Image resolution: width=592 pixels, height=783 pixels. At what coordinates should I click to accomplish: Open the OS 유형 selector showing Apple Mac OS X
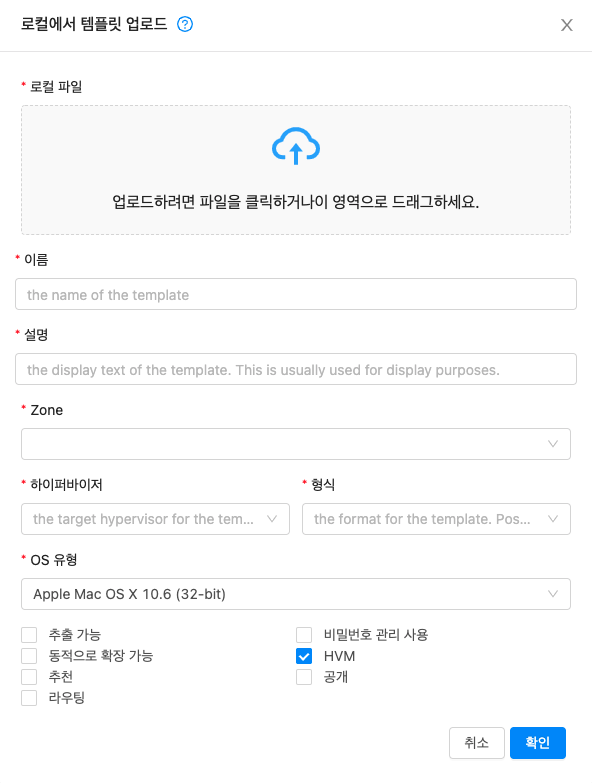coord(296,594)
